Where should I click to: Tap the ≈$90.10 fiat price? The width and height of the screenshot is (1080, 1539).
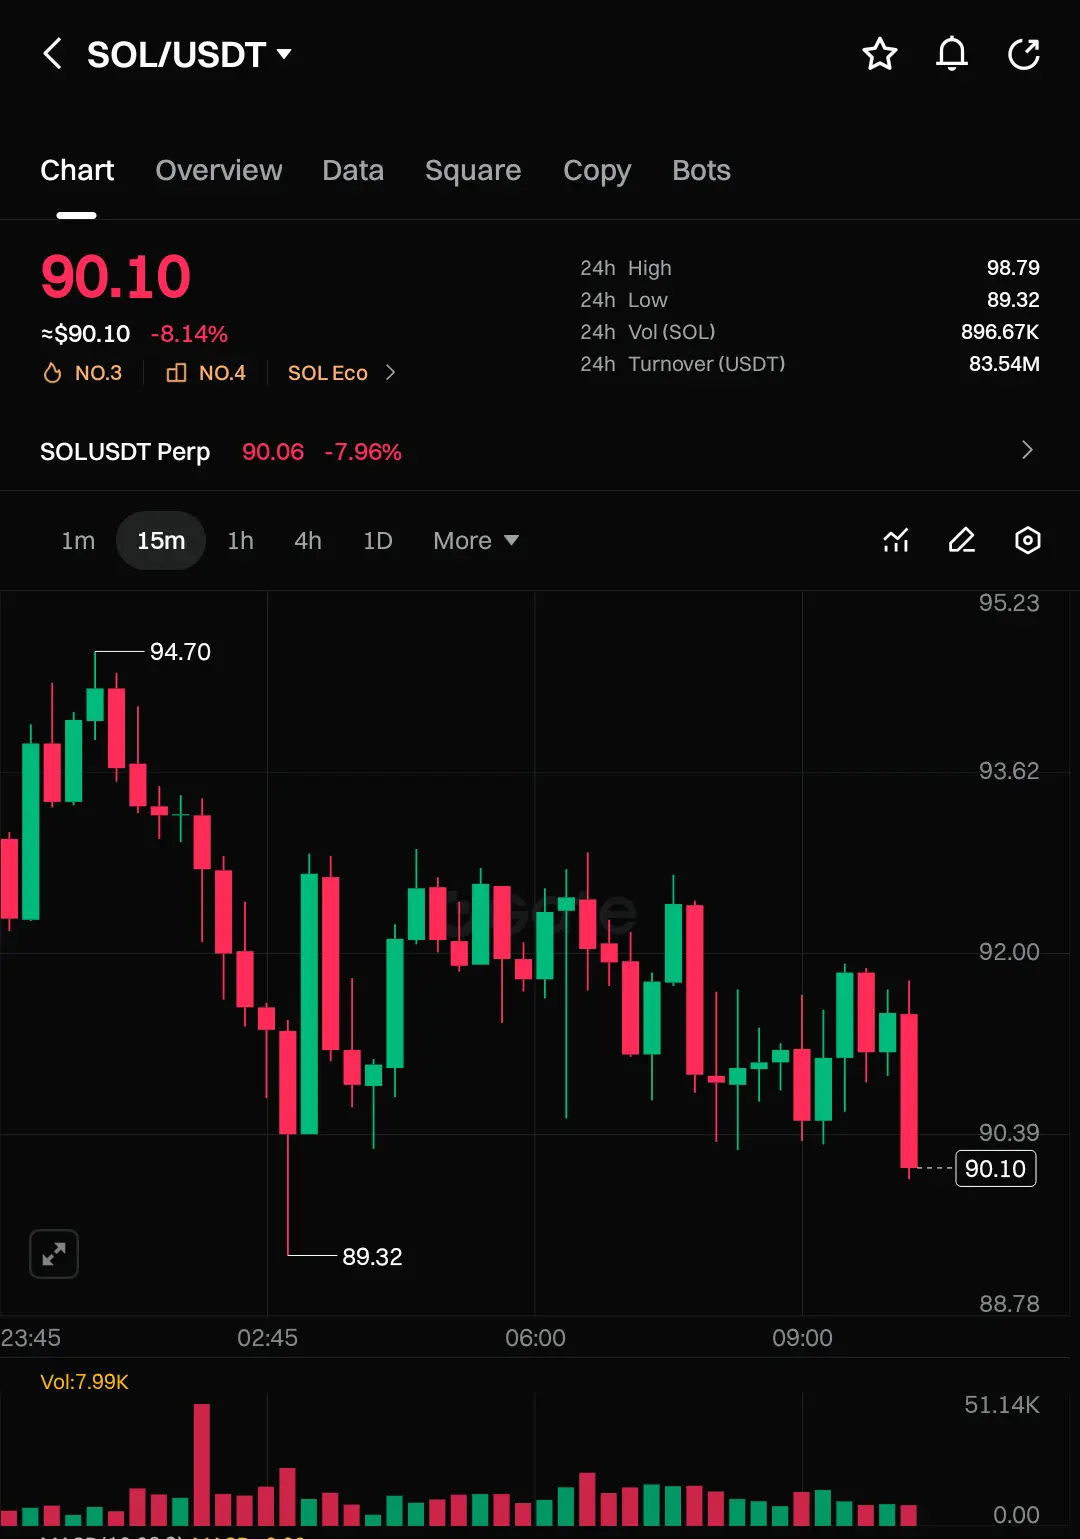coord(86,334)
